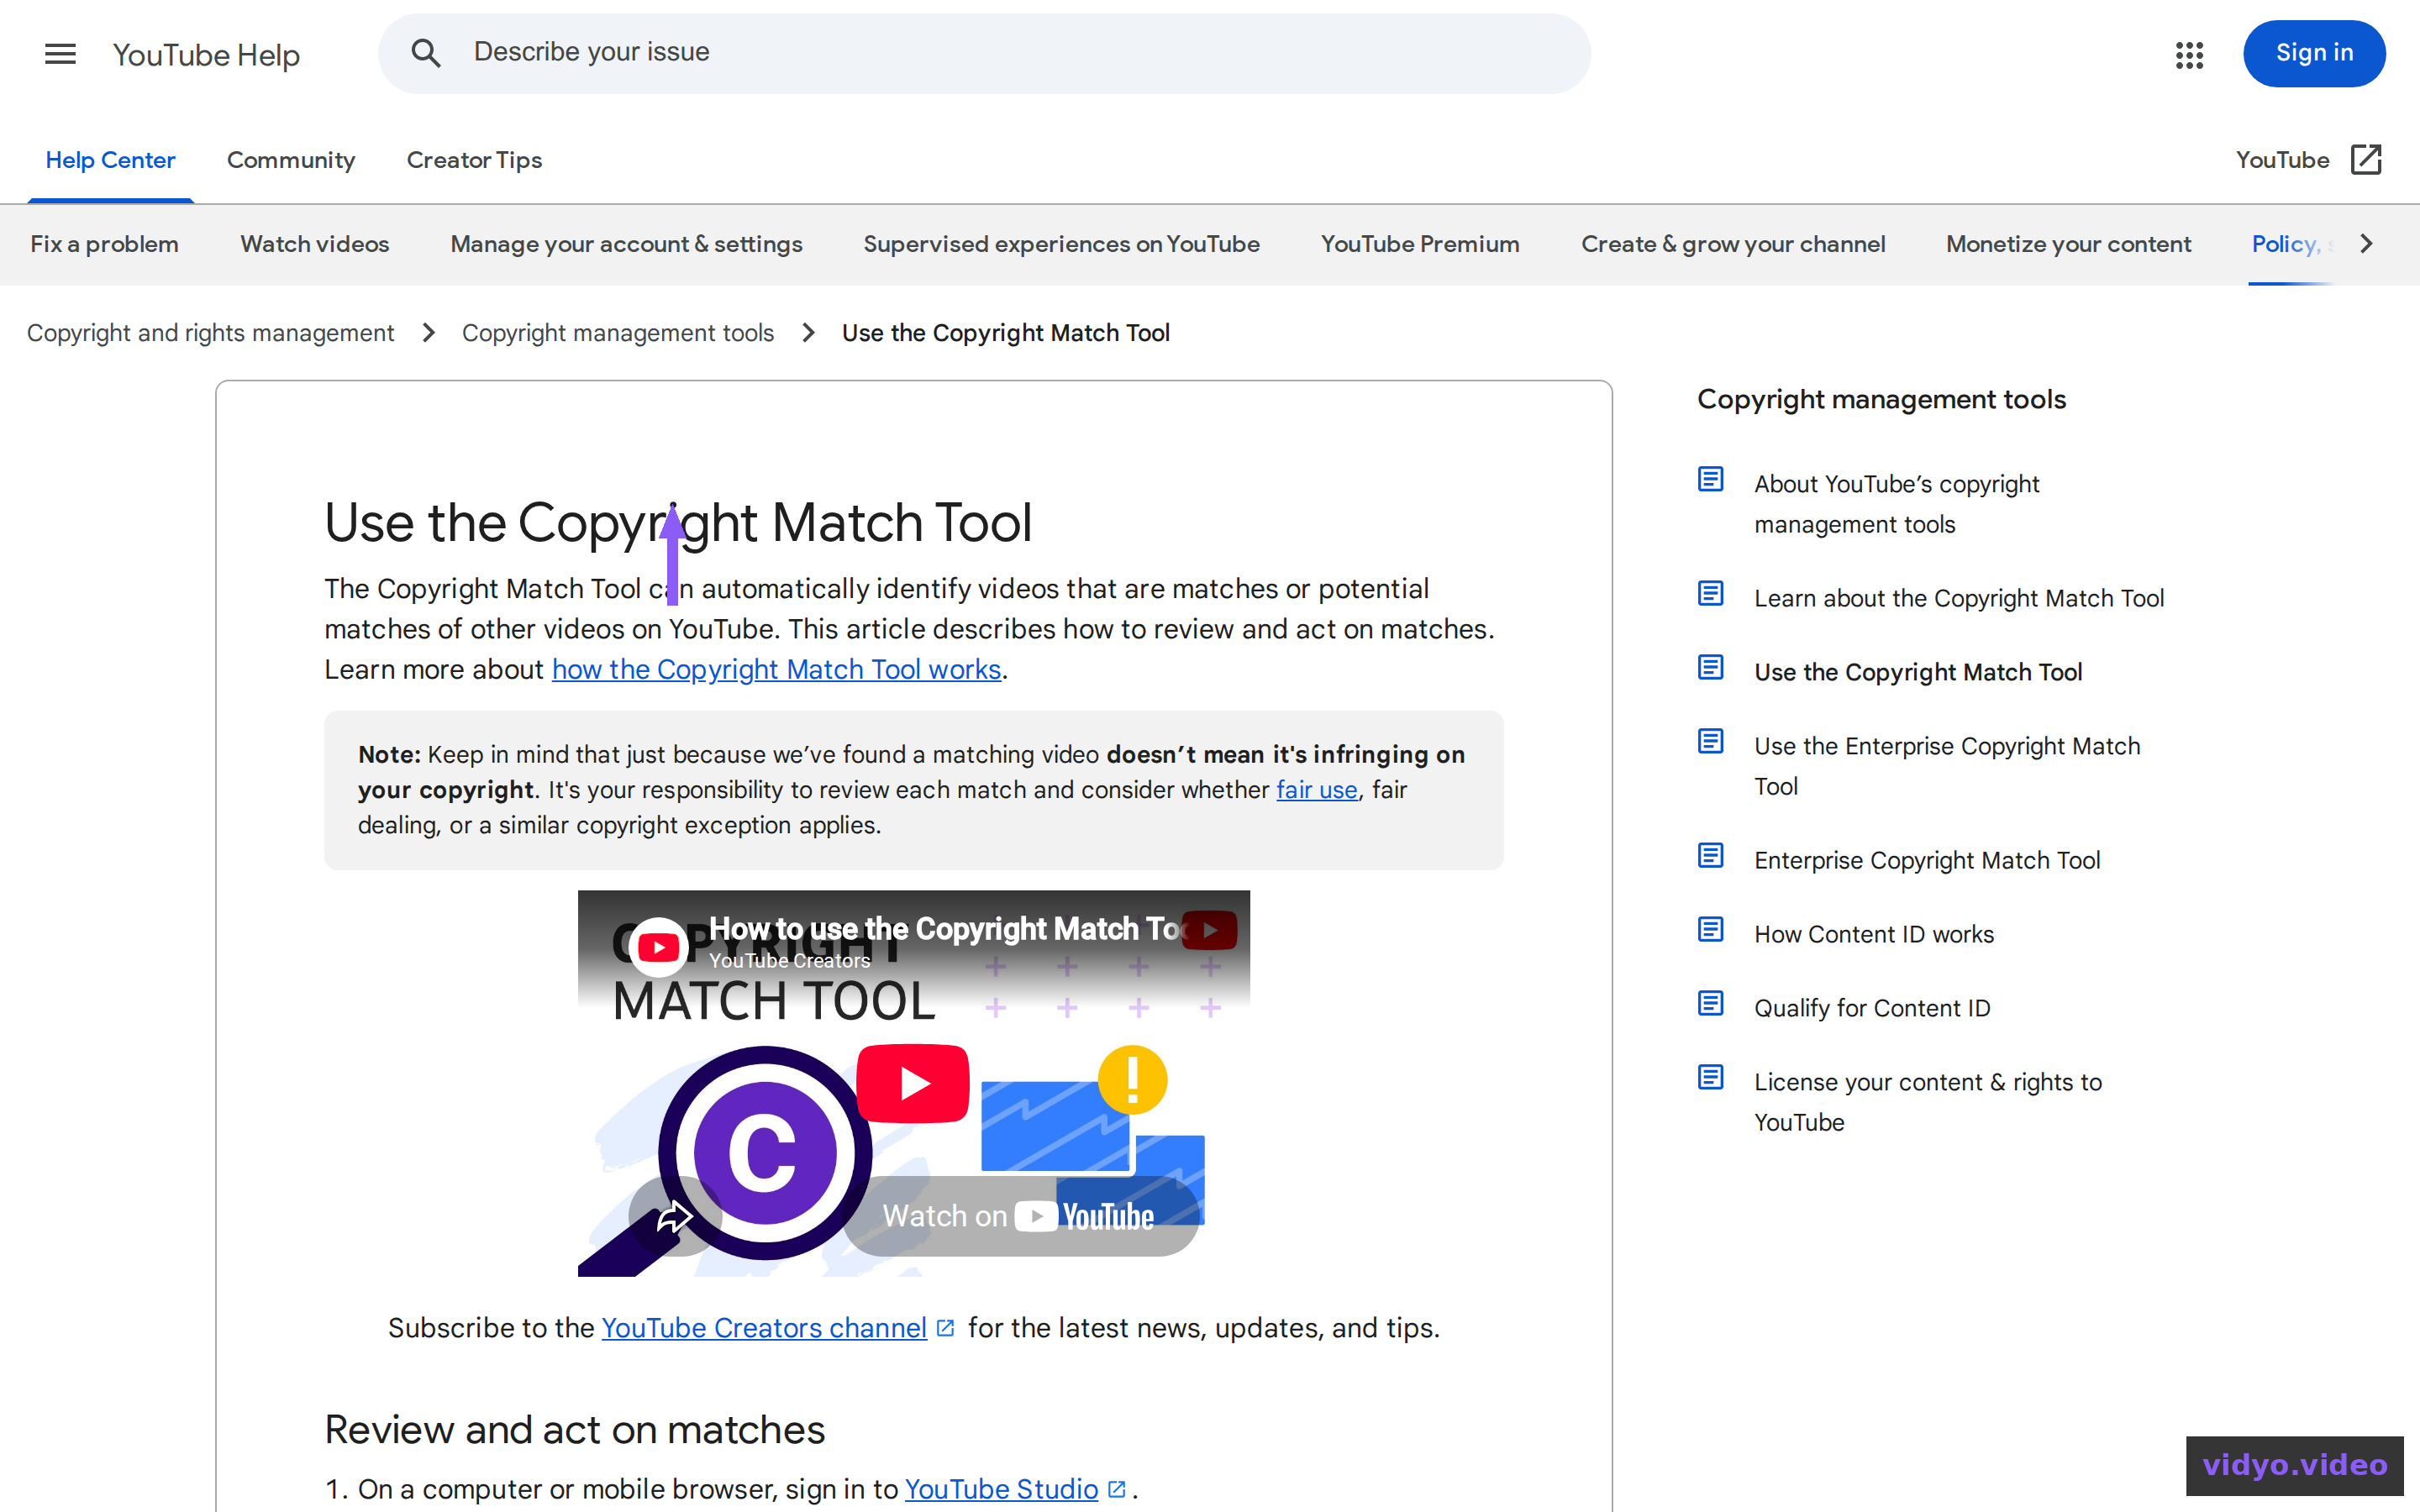Click YouTube Creators channel avatar in video

[658, 946]
